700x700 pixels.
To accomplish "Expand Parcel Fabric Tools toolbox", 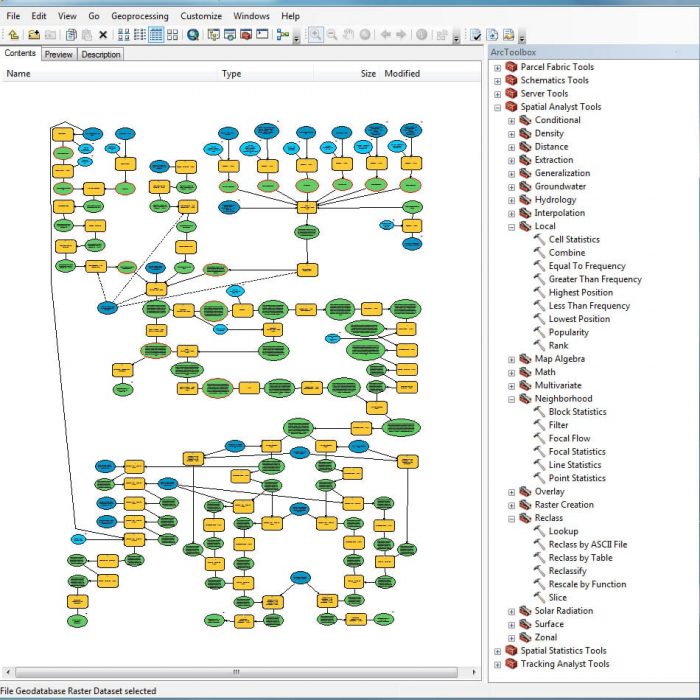I will pos(497,68).
